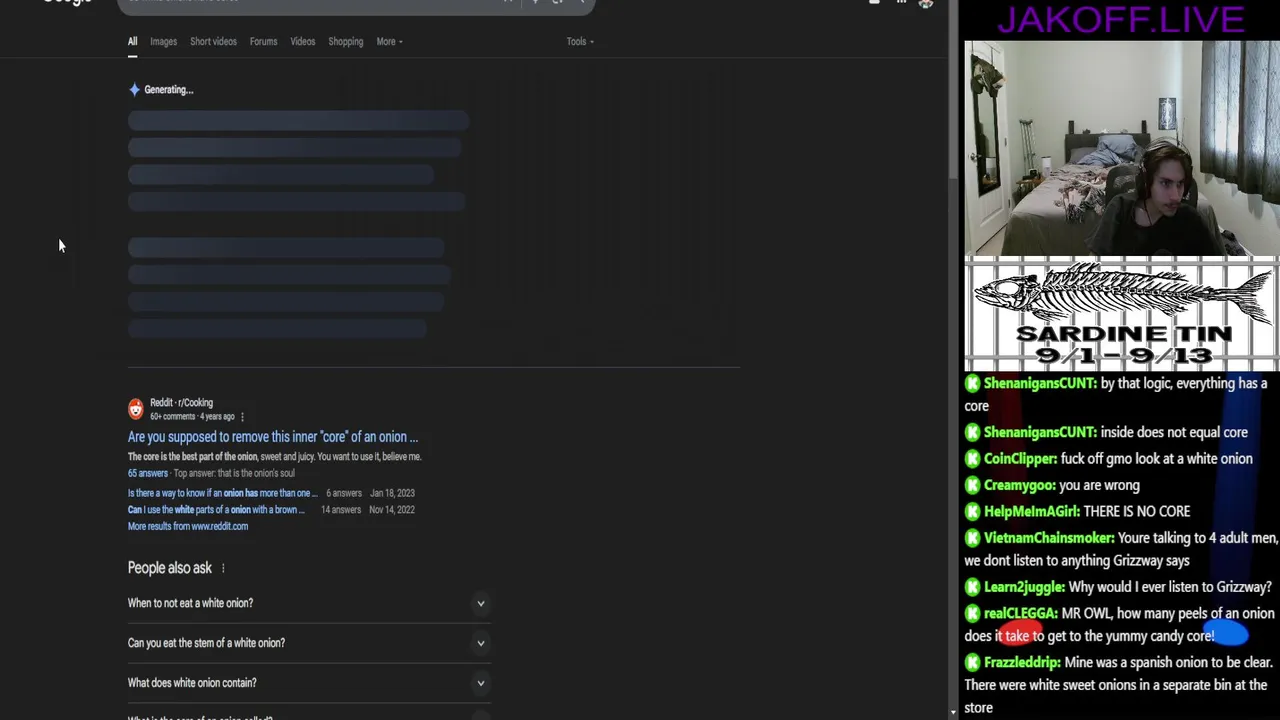Open 'Is there a way to know if an onion' link
The width and height of the screenshot is (1280, 720).
222,493
